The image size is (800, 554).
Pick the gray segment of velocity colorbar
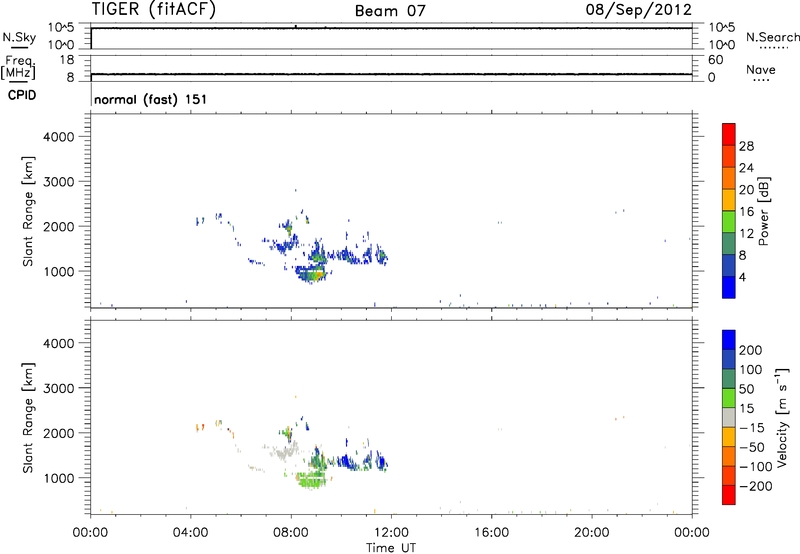[x=729, y=418]
